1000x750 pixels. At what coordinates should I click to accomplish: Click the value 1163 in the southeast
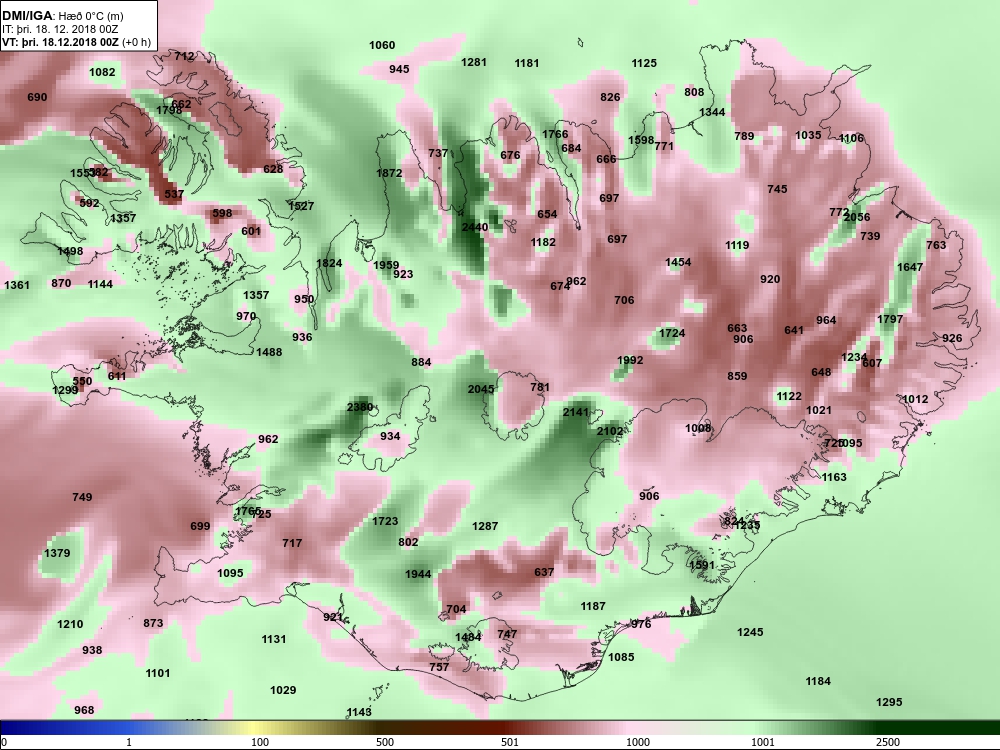coord(834,477)
